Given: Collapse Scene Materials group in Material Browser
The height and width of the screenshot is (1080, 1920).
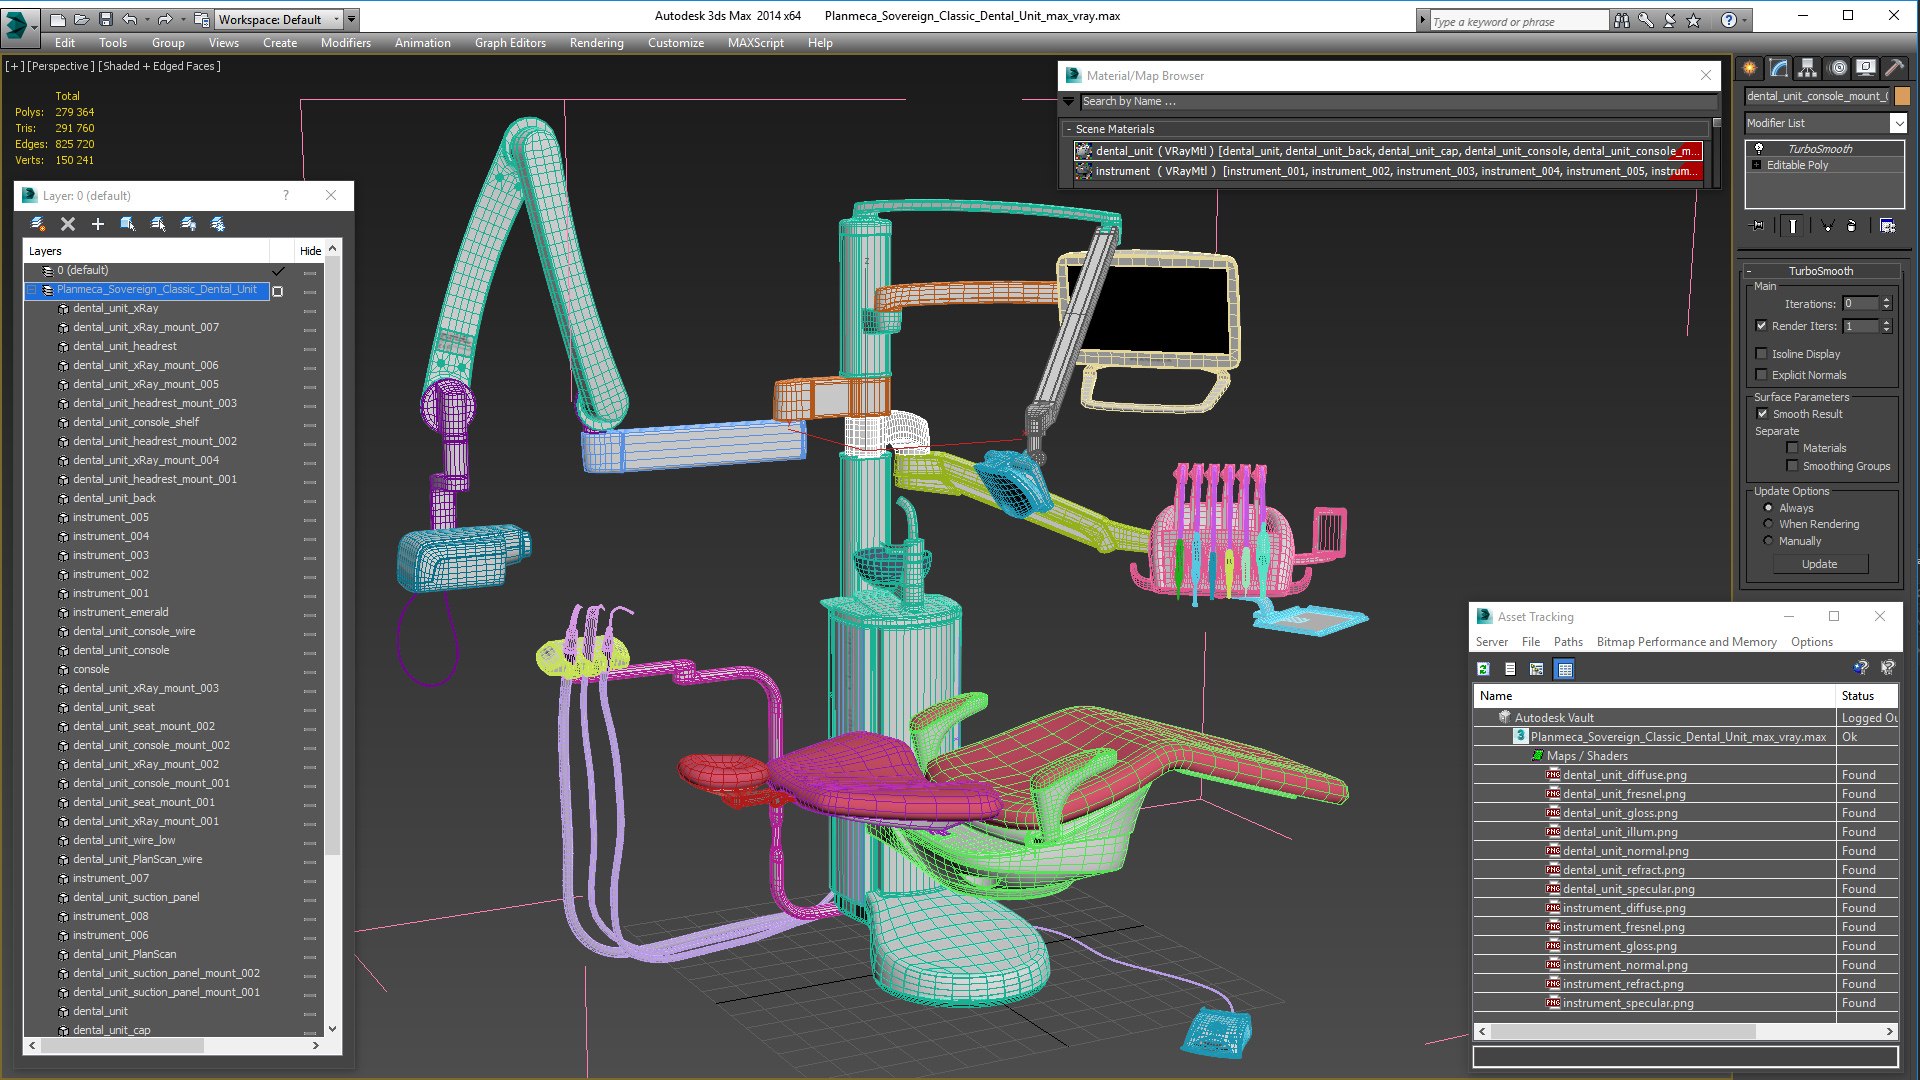Looking at the screenshot, I should click(1069, 129).
